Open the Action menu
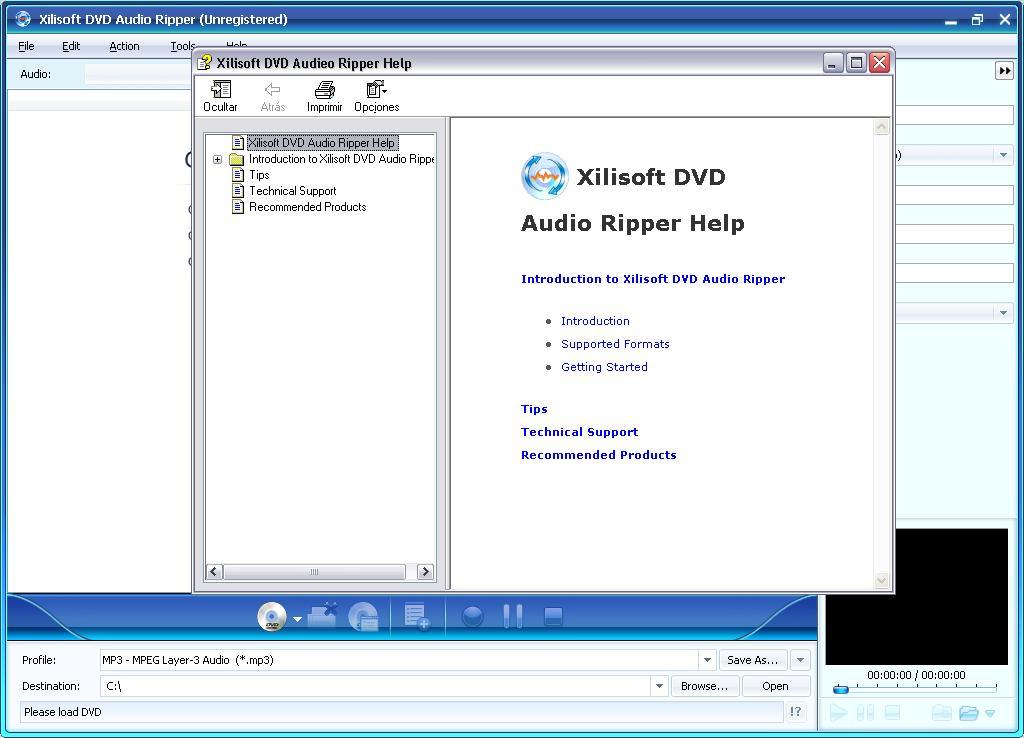The height and width of the screenshot is (738, 1024). [x=123, y=46]
